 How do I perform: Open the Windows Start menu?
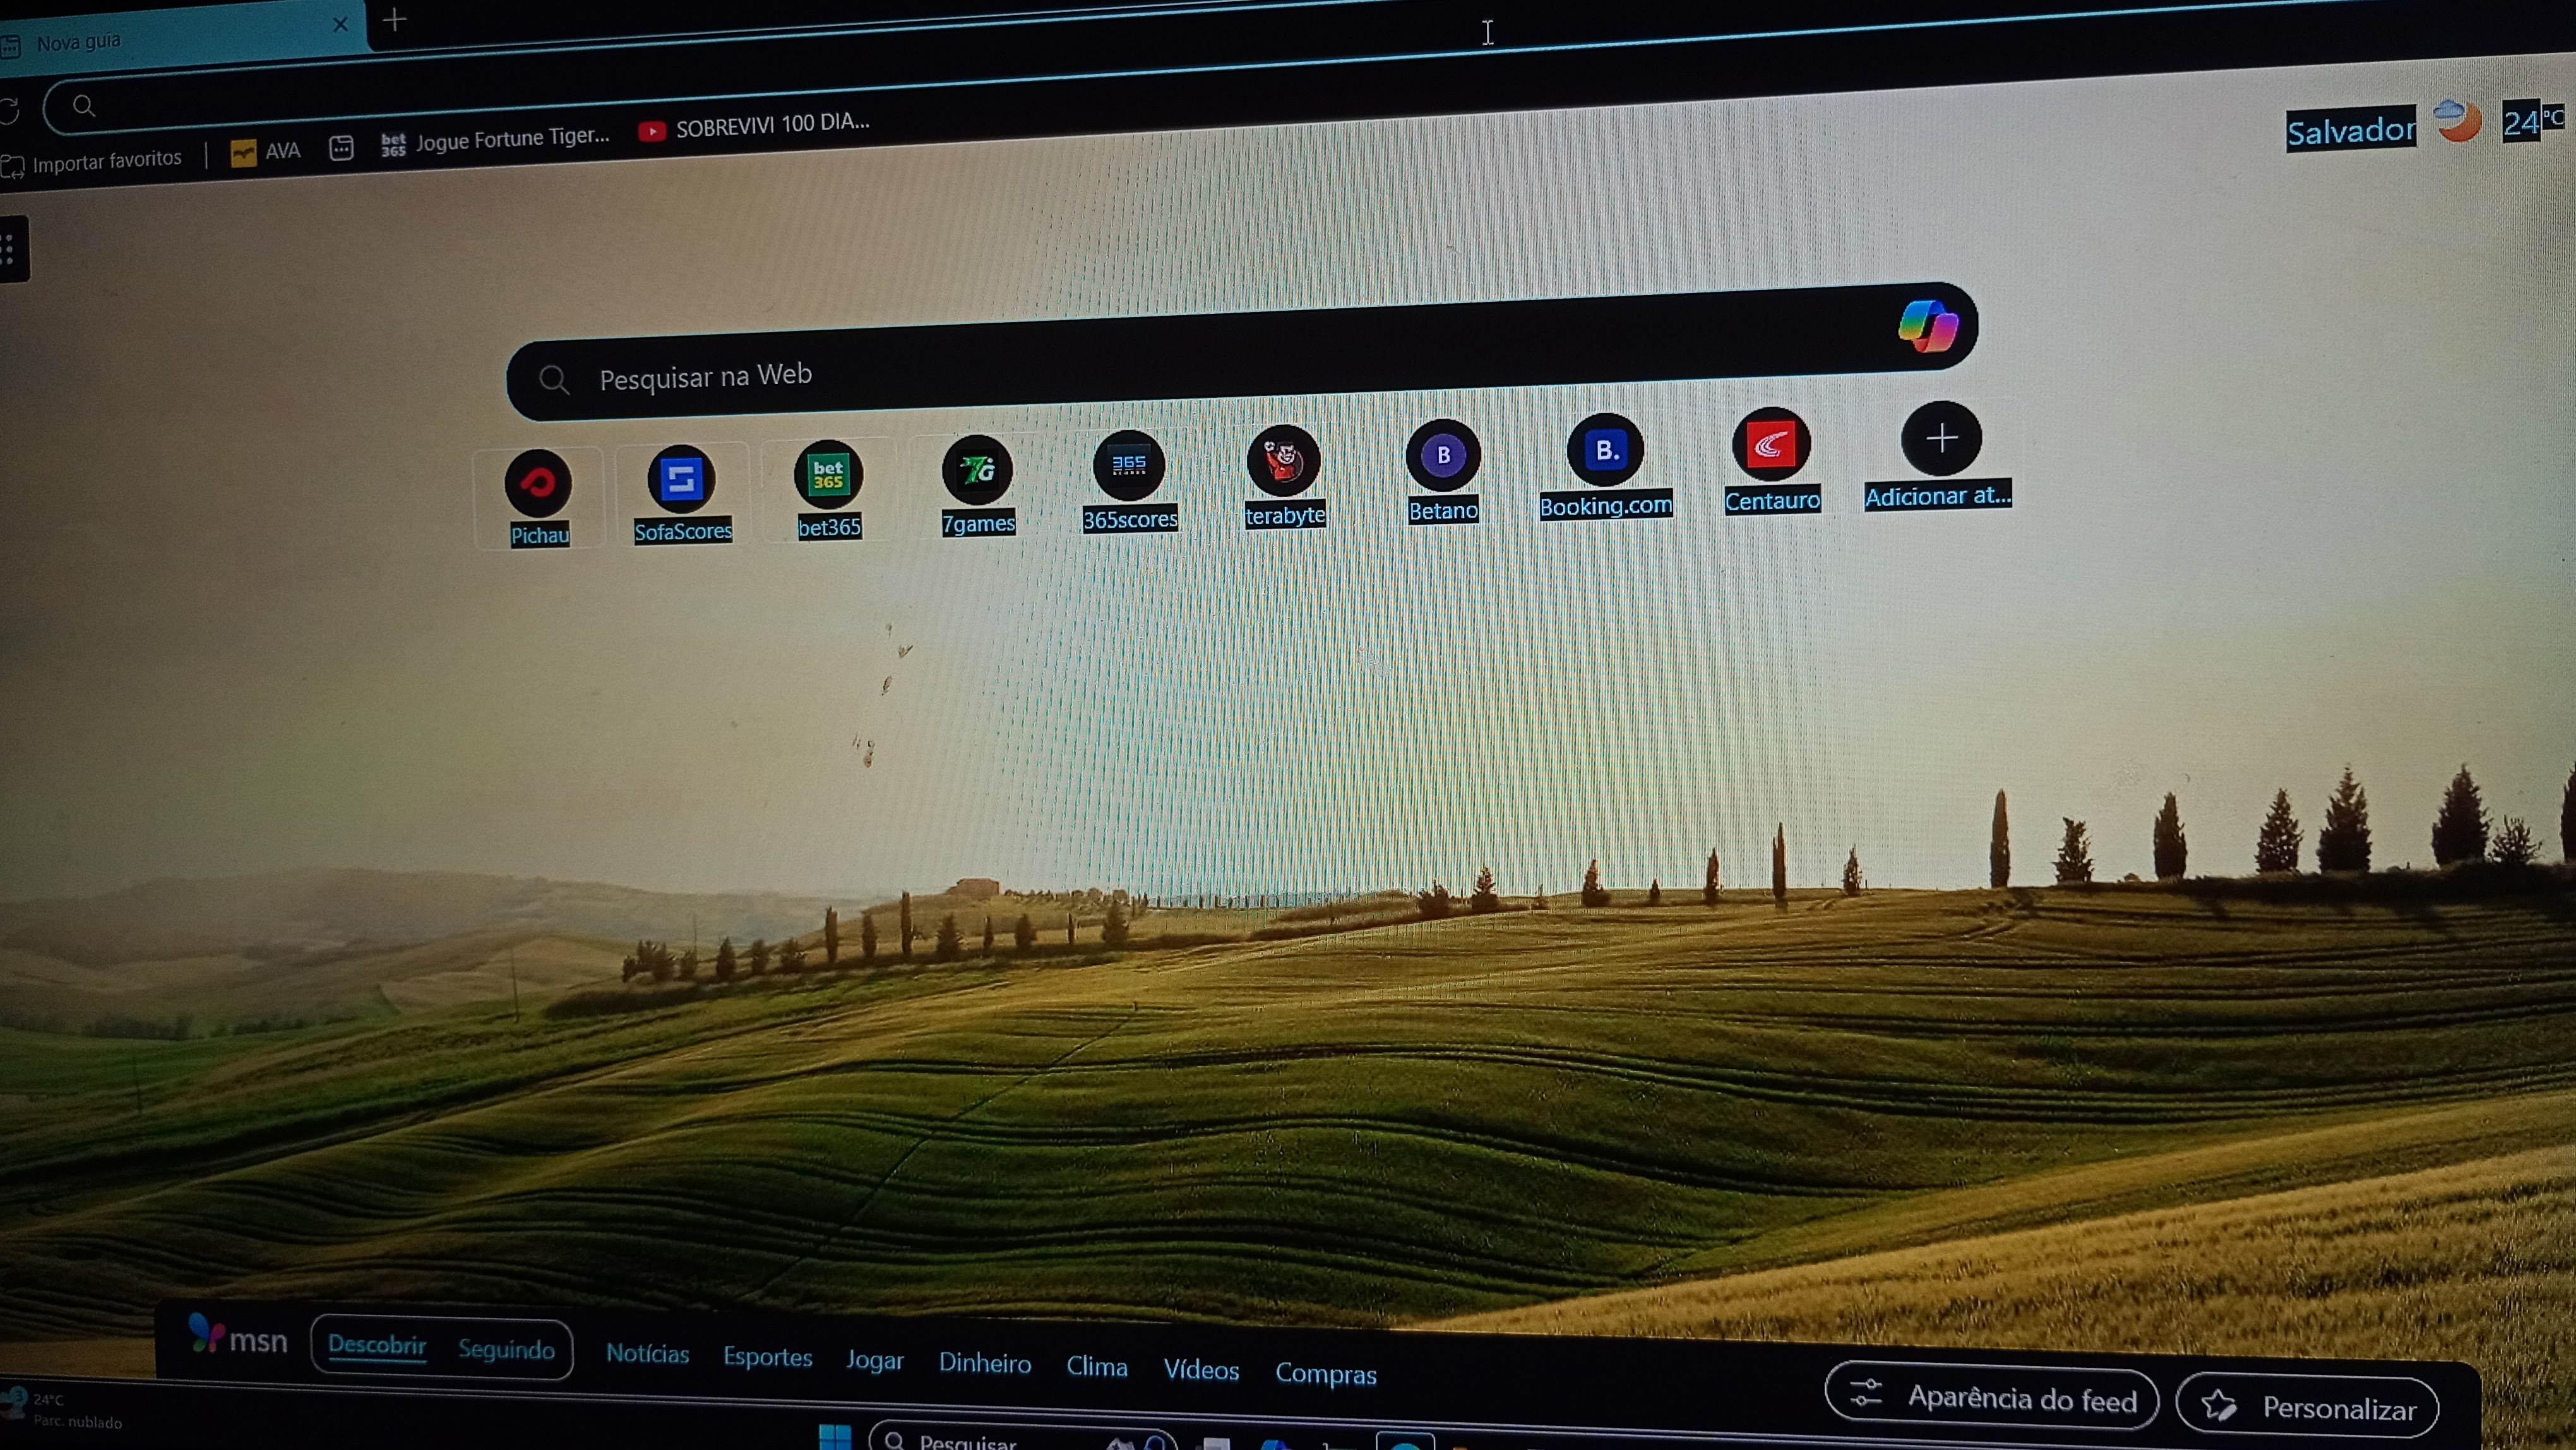coord(834,1436)
